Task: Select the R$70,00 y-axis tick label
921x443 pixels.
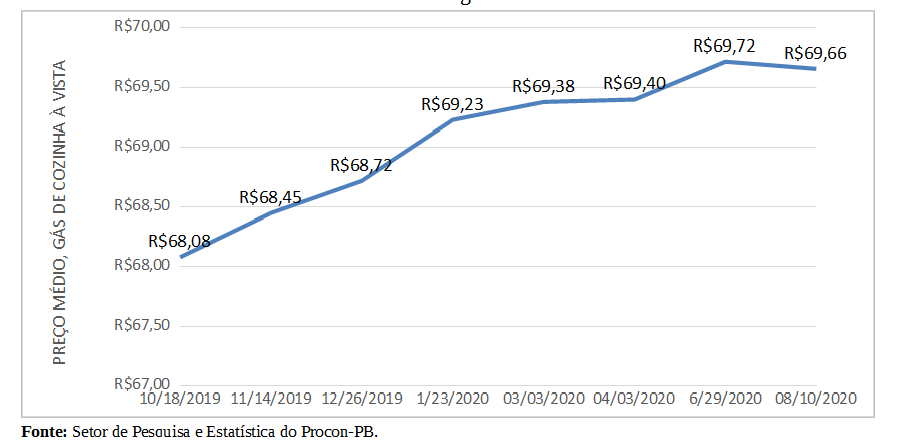Action: (144, 27)
